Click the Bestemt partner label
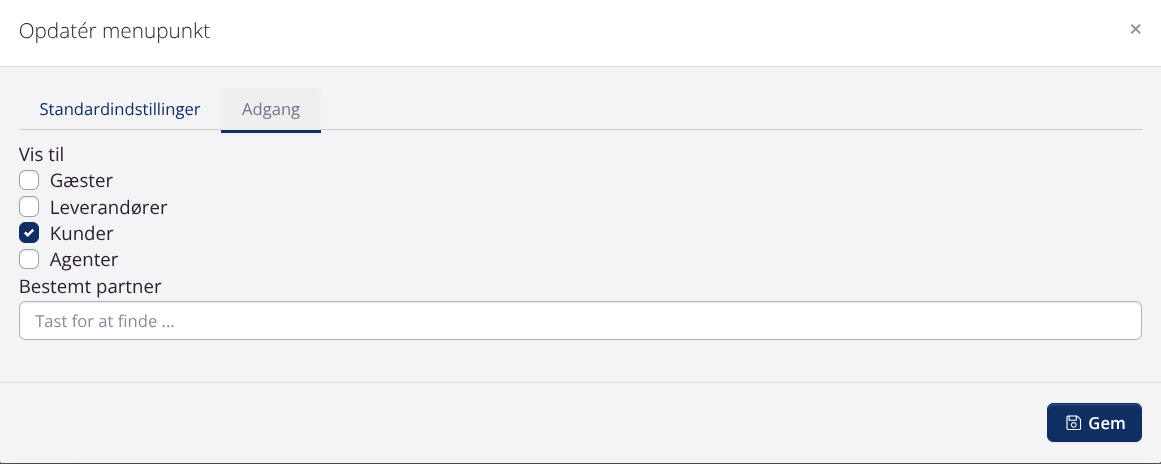 pos(90,286)
